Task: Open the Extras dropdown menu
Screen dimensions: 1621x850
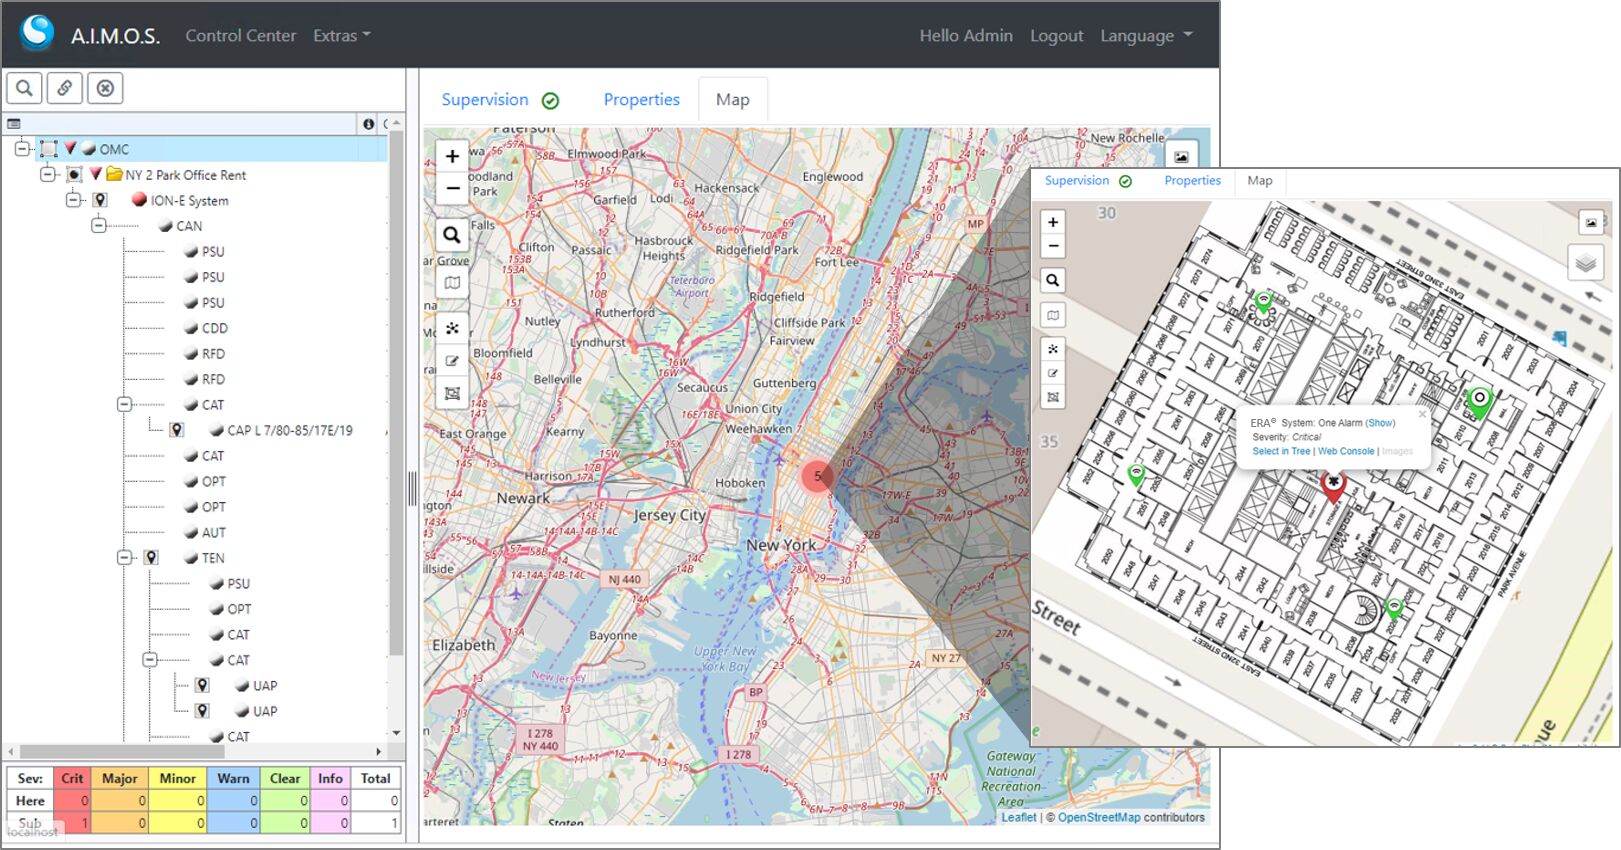Action: (342, 36)
